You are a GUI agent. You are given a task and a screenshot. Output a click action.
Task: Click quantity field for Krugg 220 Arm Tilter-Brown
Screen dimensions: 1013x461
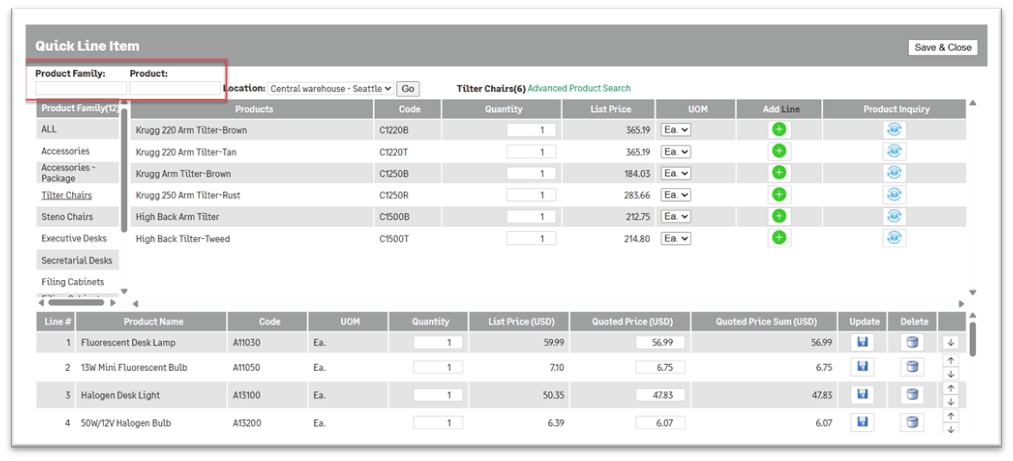(x=531, y=130)
